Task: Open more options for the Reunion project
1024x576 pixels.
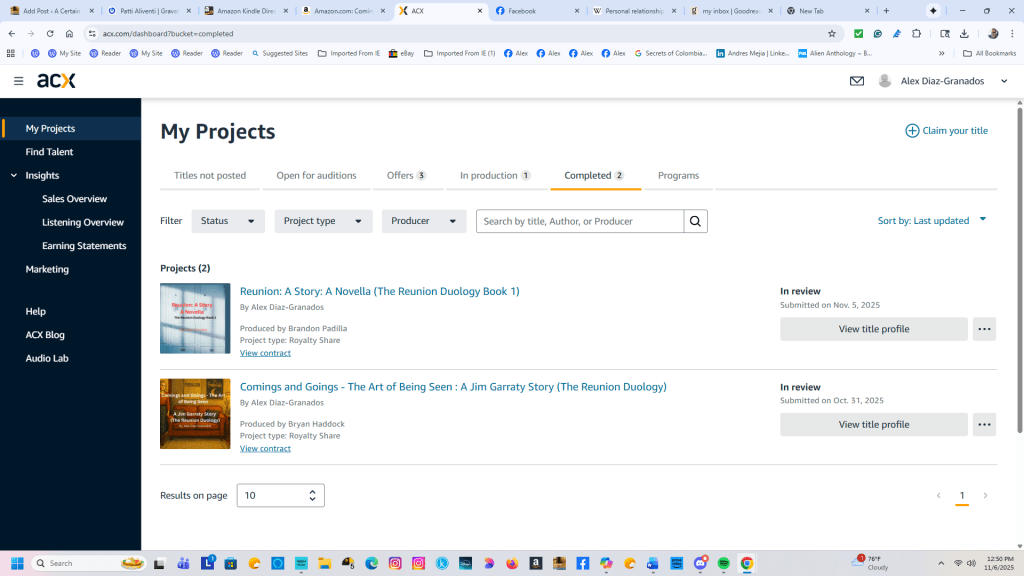Action: point(984,328)
